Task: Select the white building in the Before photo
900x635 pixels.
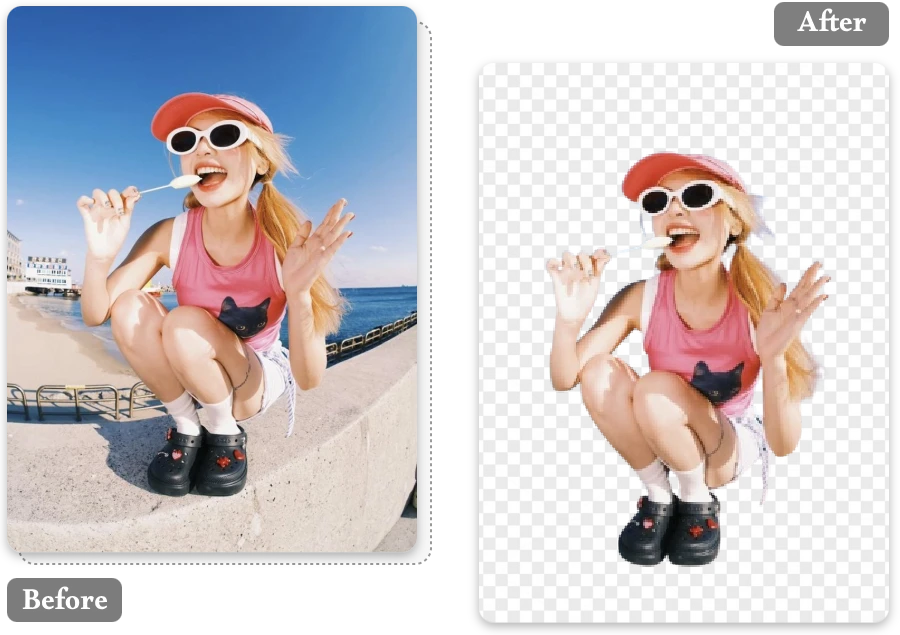Action: point(48,271)
